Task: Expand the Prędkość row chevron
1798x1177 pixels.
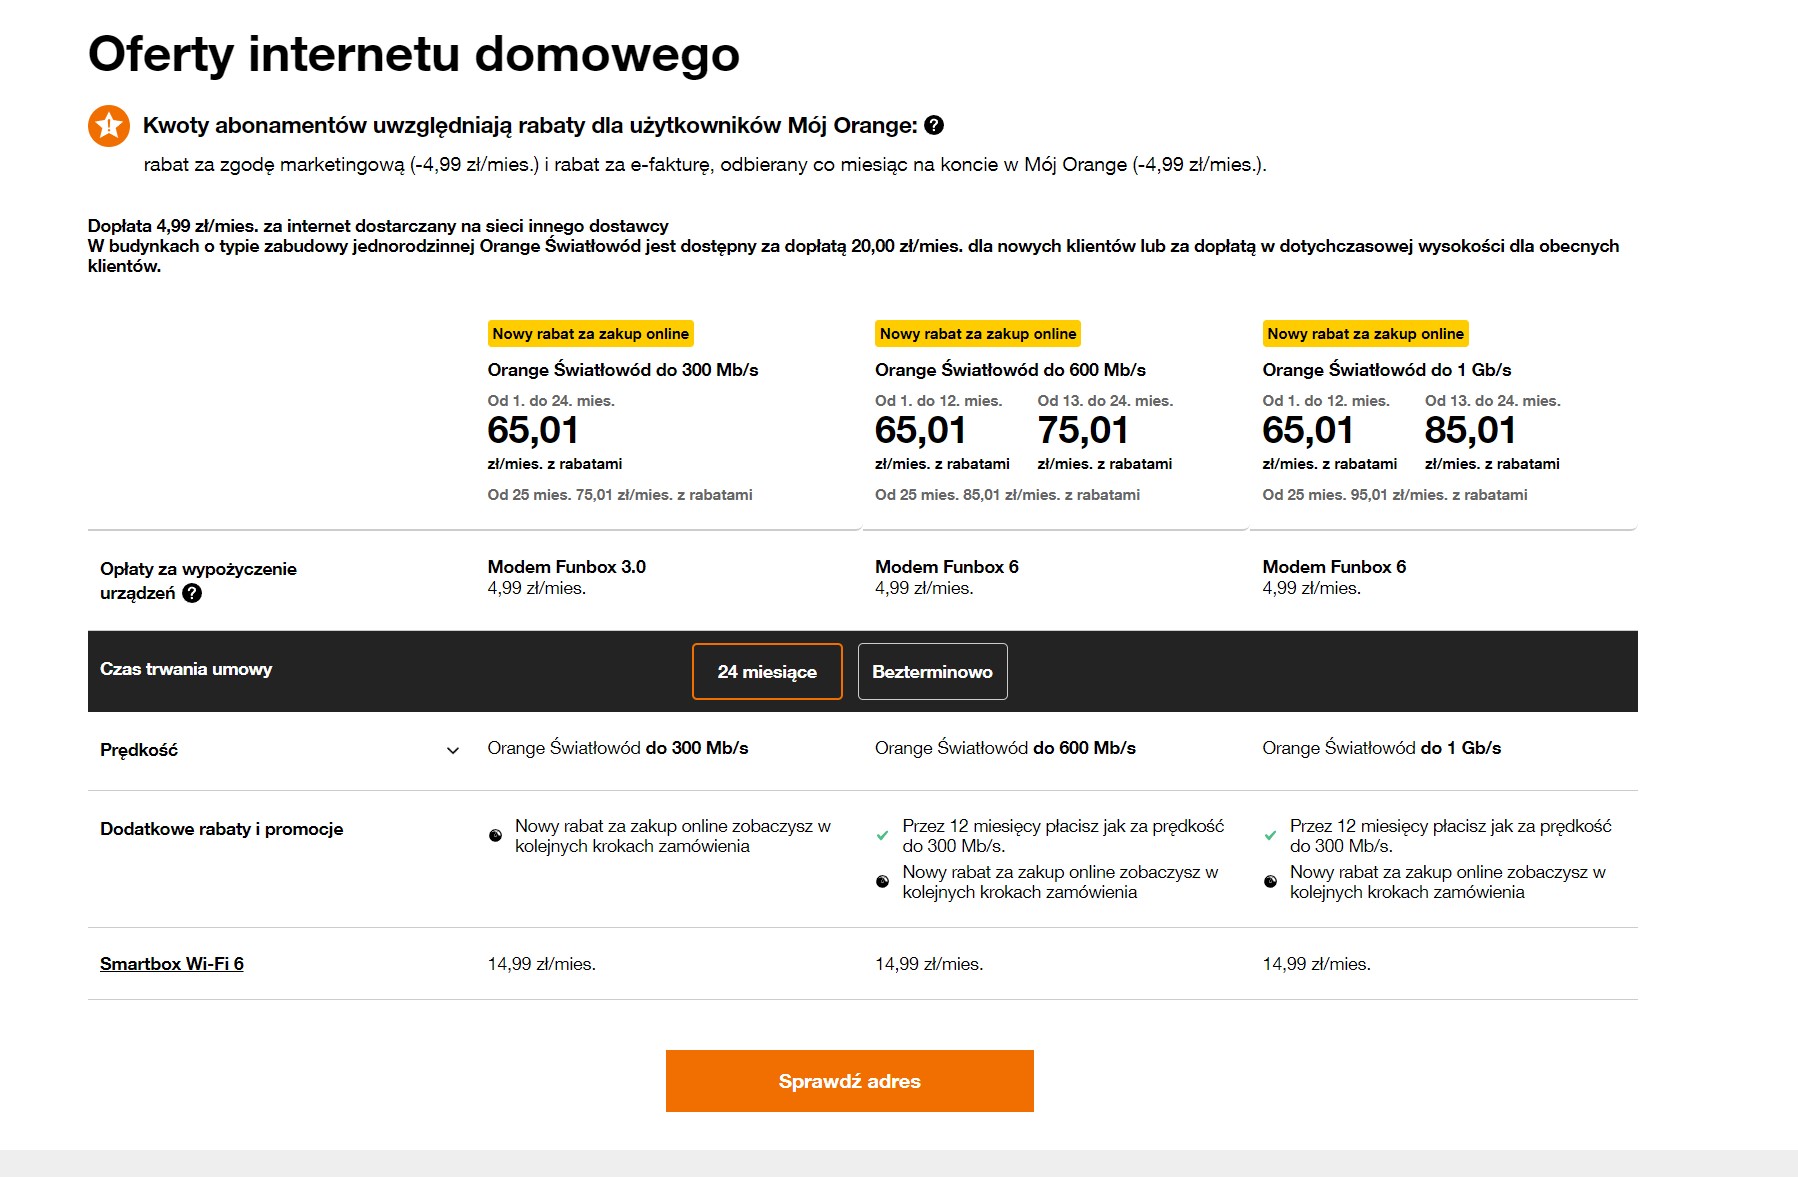Action: pyautogui.click(x=453, y=750)
